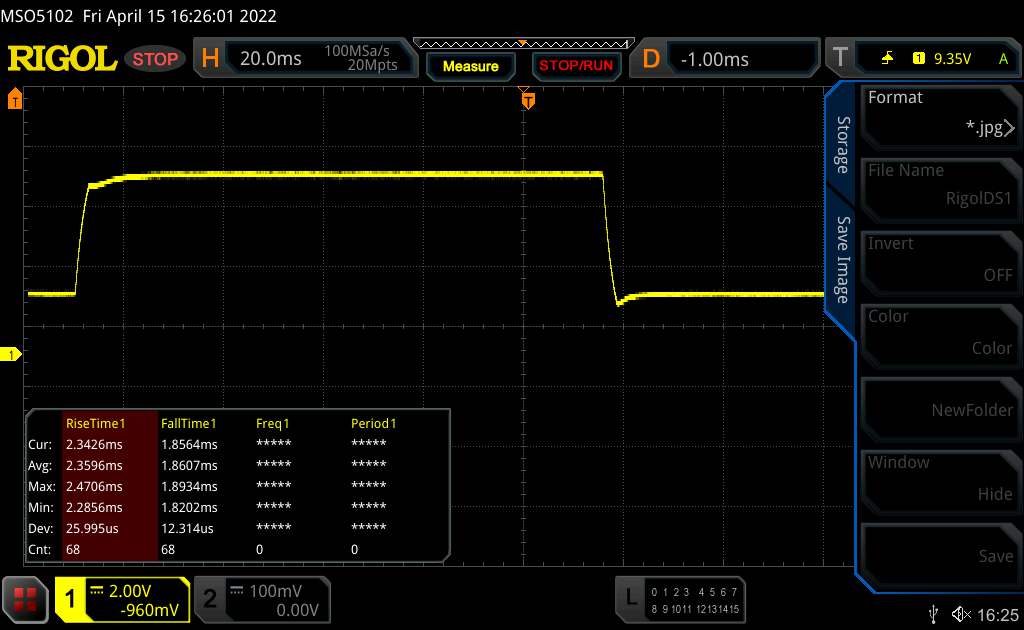Change the Color setting
1024x630 pixels.
[940, 334]
